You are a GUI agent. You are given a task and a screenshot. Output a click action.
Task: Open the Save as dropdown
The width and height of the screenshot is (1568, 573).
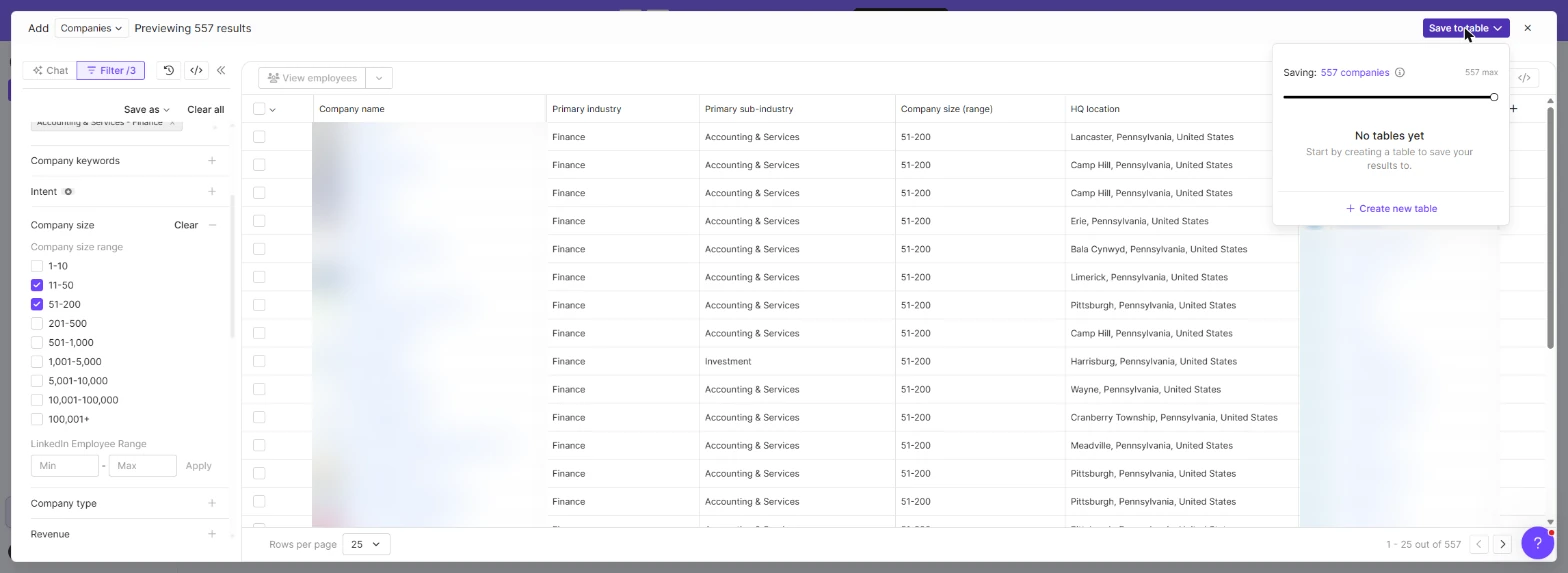click(147, 109)
